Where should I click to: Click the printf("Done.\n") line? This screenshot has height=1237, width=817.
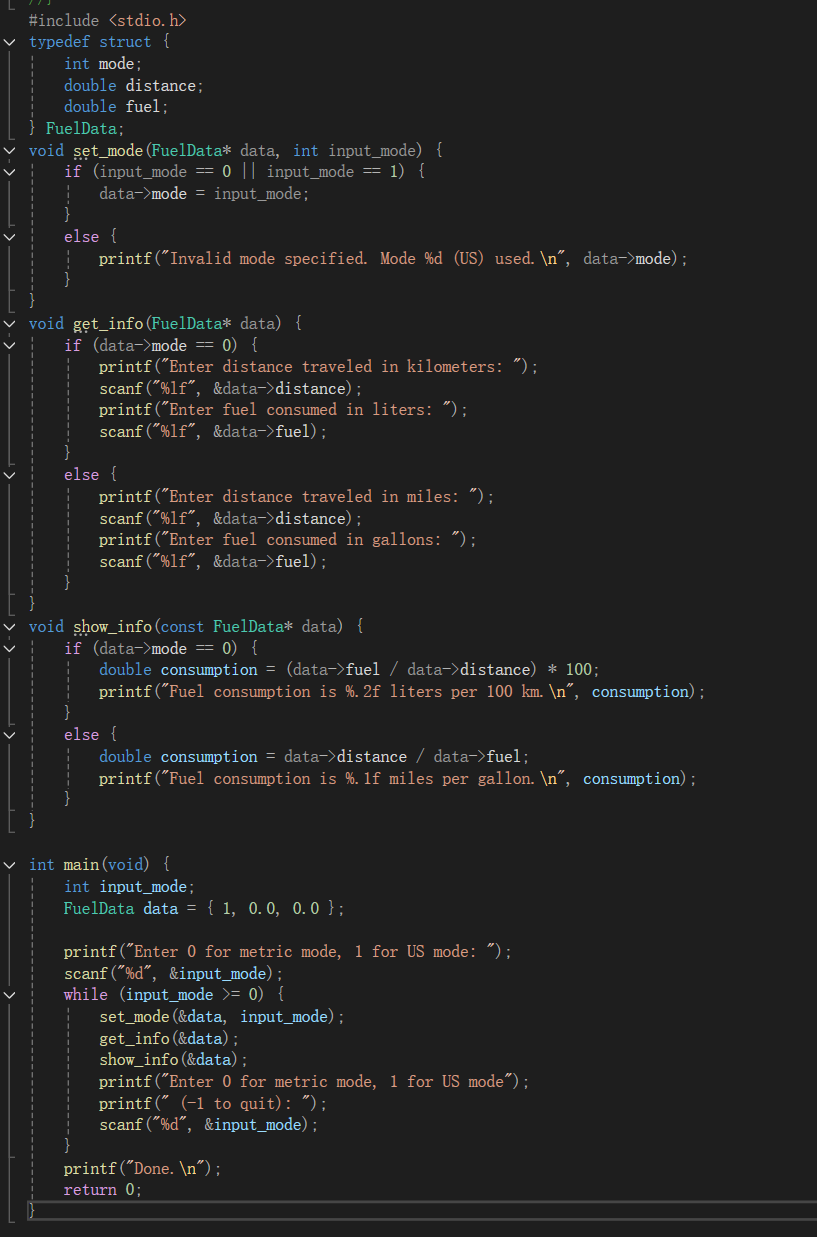click(143, 1168)
